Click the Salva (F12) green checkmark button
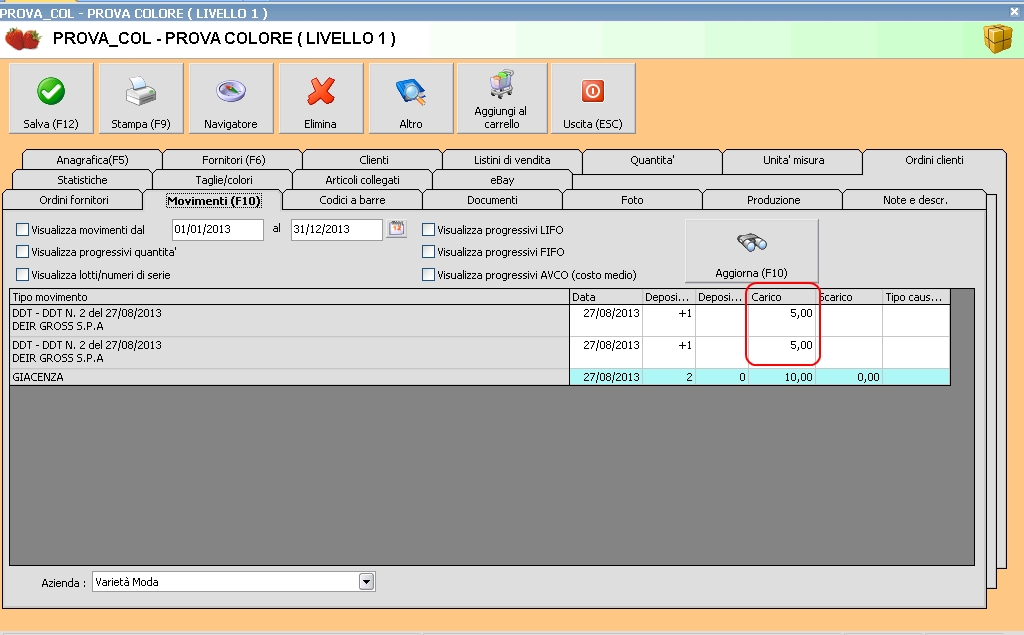The image size is (1024, 635). pyautogui.click(x=51, y=99)
